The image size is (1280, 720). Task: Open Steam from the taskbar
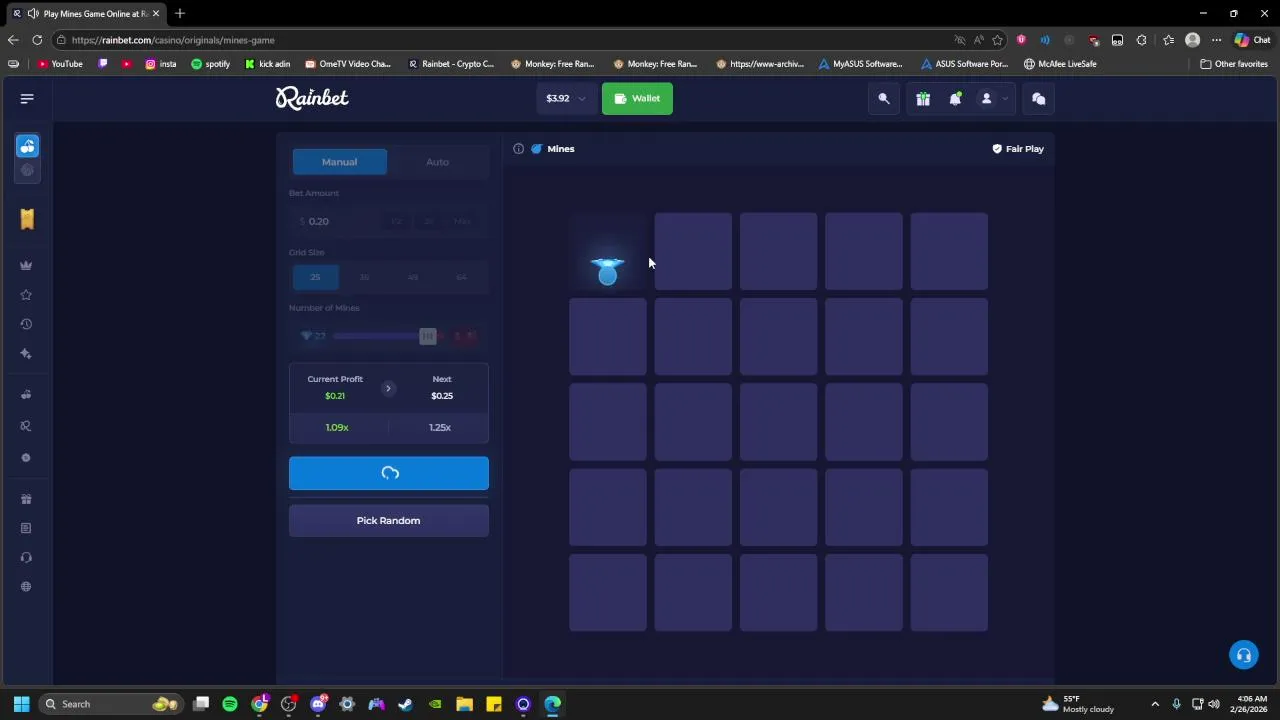click(x=405, y=704)
